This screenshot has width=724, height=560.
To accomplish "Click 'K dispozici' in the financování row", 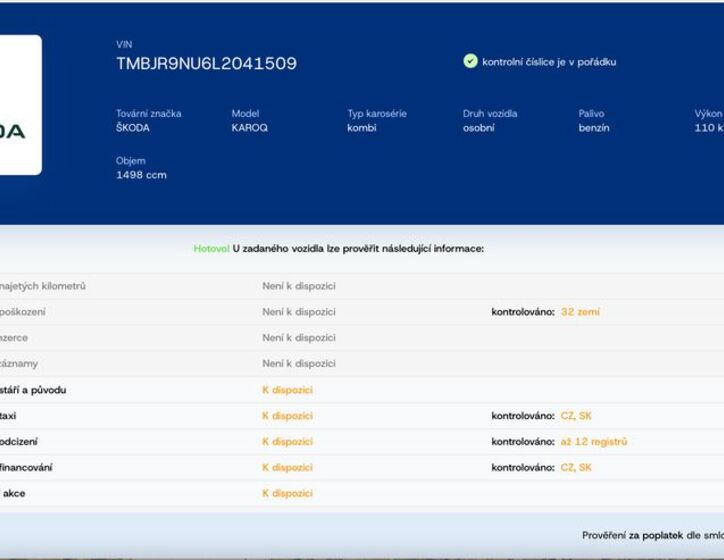I will (287, 468).
